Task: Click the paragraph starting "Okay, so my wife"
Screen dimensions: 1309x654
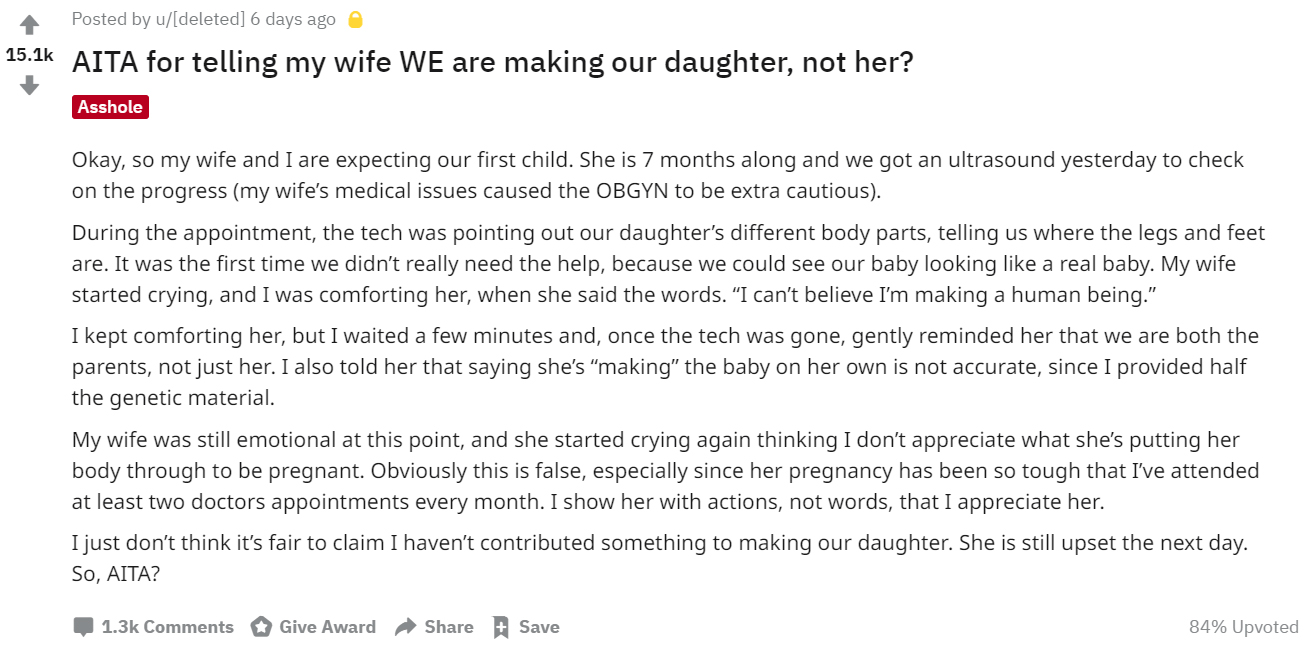Action: 657,175
